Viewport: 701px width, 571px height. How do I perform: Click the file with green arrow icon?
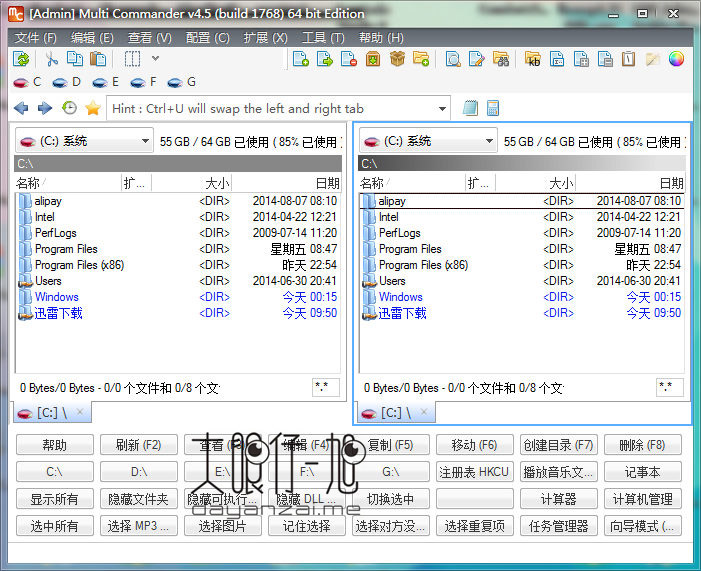[325, 59]
